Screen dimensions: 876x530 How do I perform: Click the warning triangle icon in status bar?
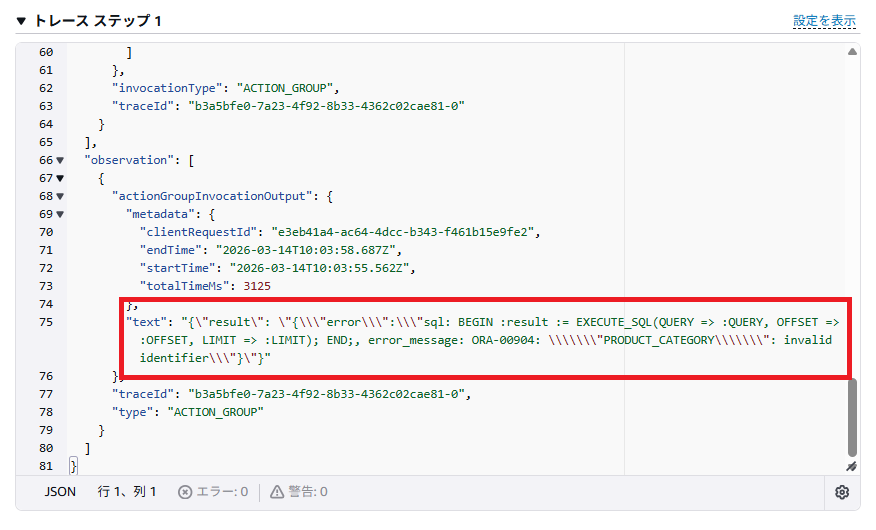(277, 492)
